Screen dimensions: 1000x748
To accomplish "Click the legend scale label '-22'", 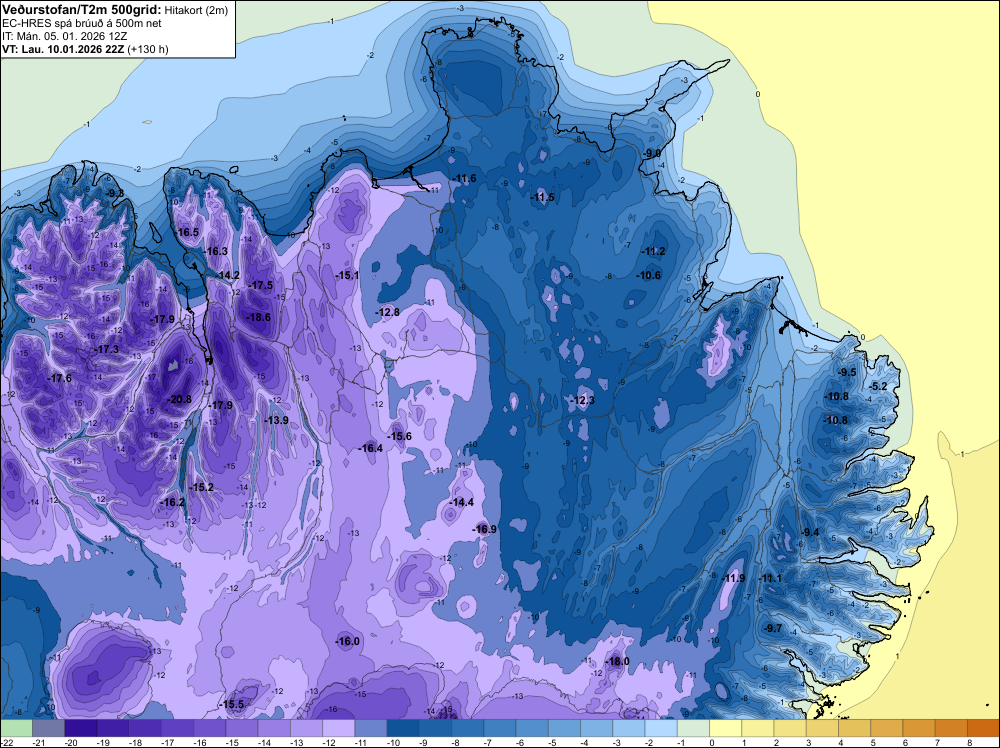I will [x=7, y=742].
